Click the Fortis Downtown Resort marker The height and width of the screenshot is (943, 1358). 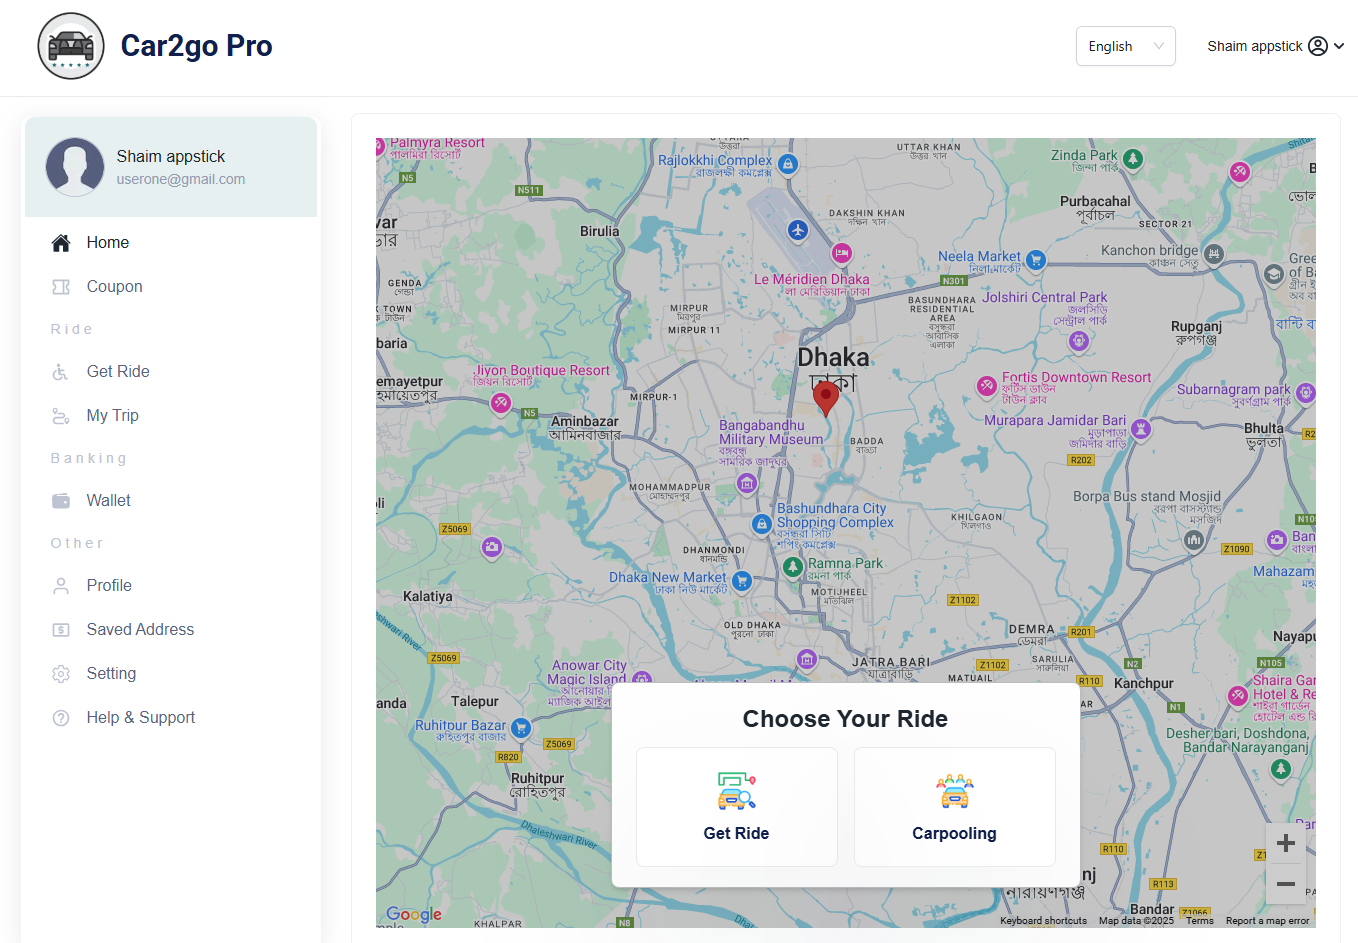click(987, 386)
